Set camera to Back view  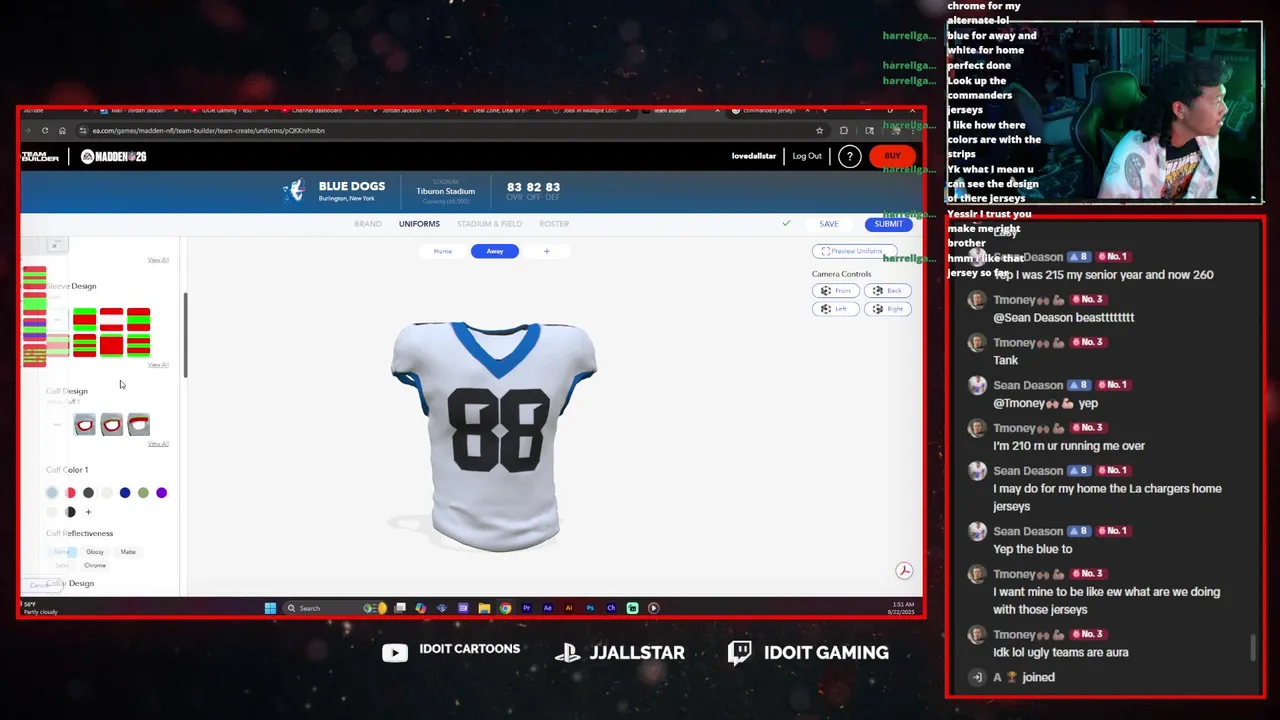(888, 291)
